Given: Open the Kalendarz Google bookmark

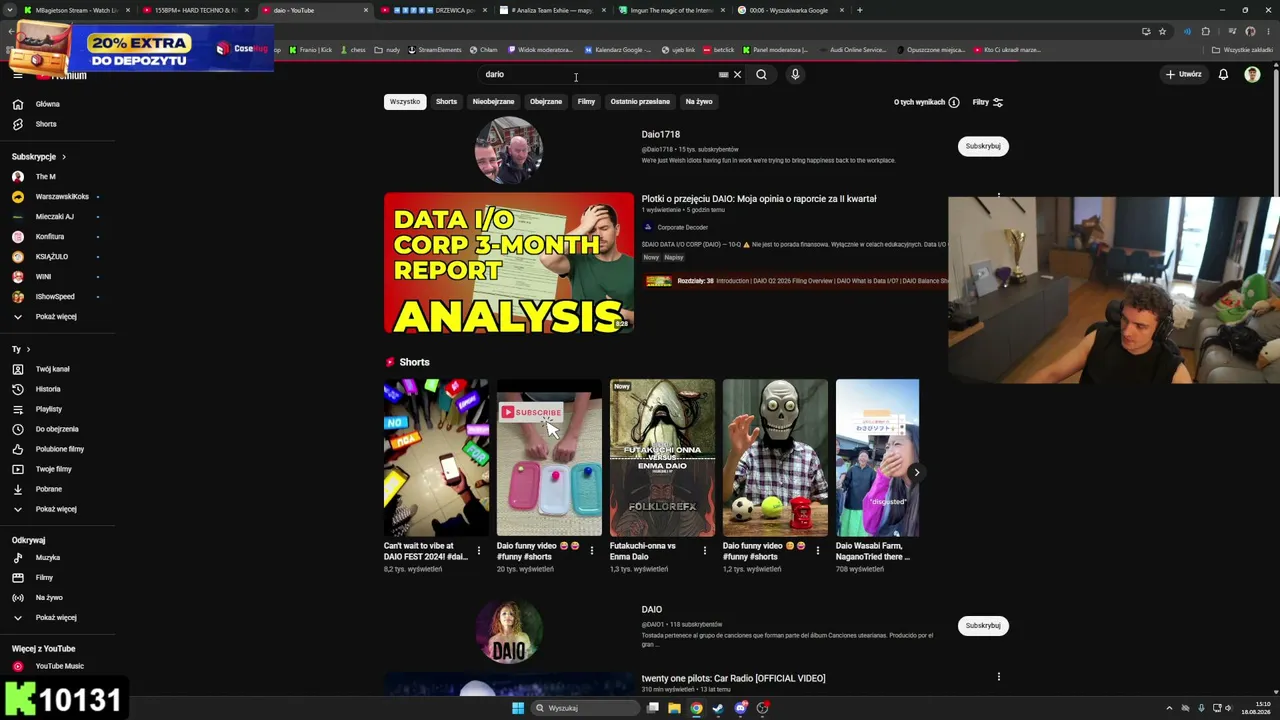Looking at the screenshot, I should [x=617, y=50].
